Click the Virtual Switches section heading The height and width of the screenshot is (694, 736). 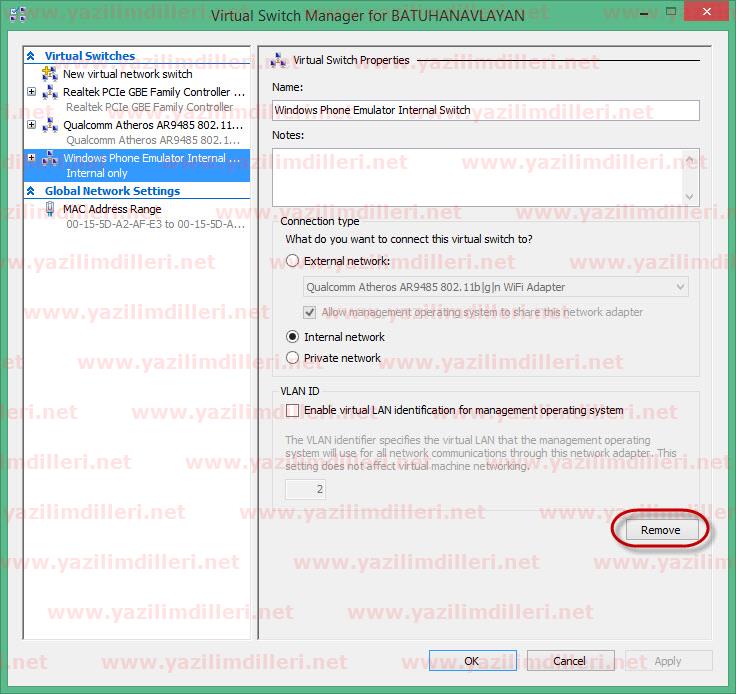pos(90,56)
